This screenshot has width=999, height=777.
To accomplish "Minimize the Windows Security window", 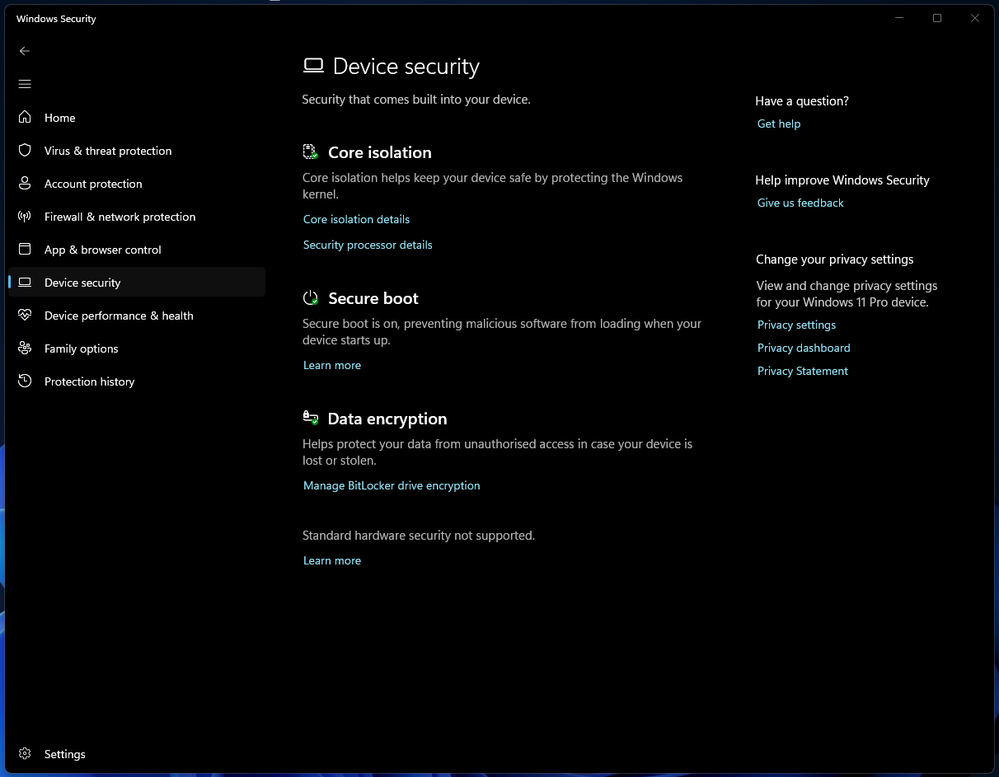I will (x=899, y=18).
